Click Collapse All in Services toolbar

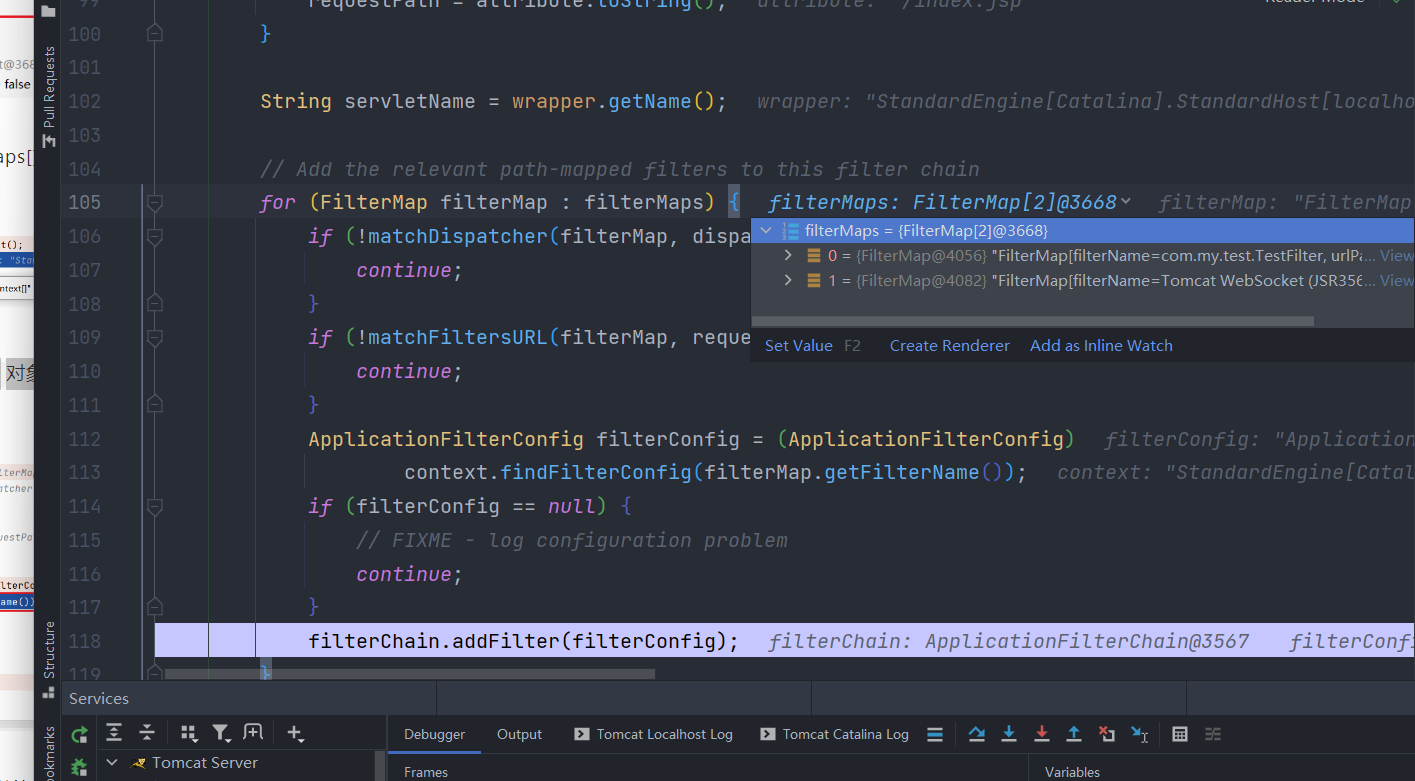pyautogui.click(x=147, y=734)
